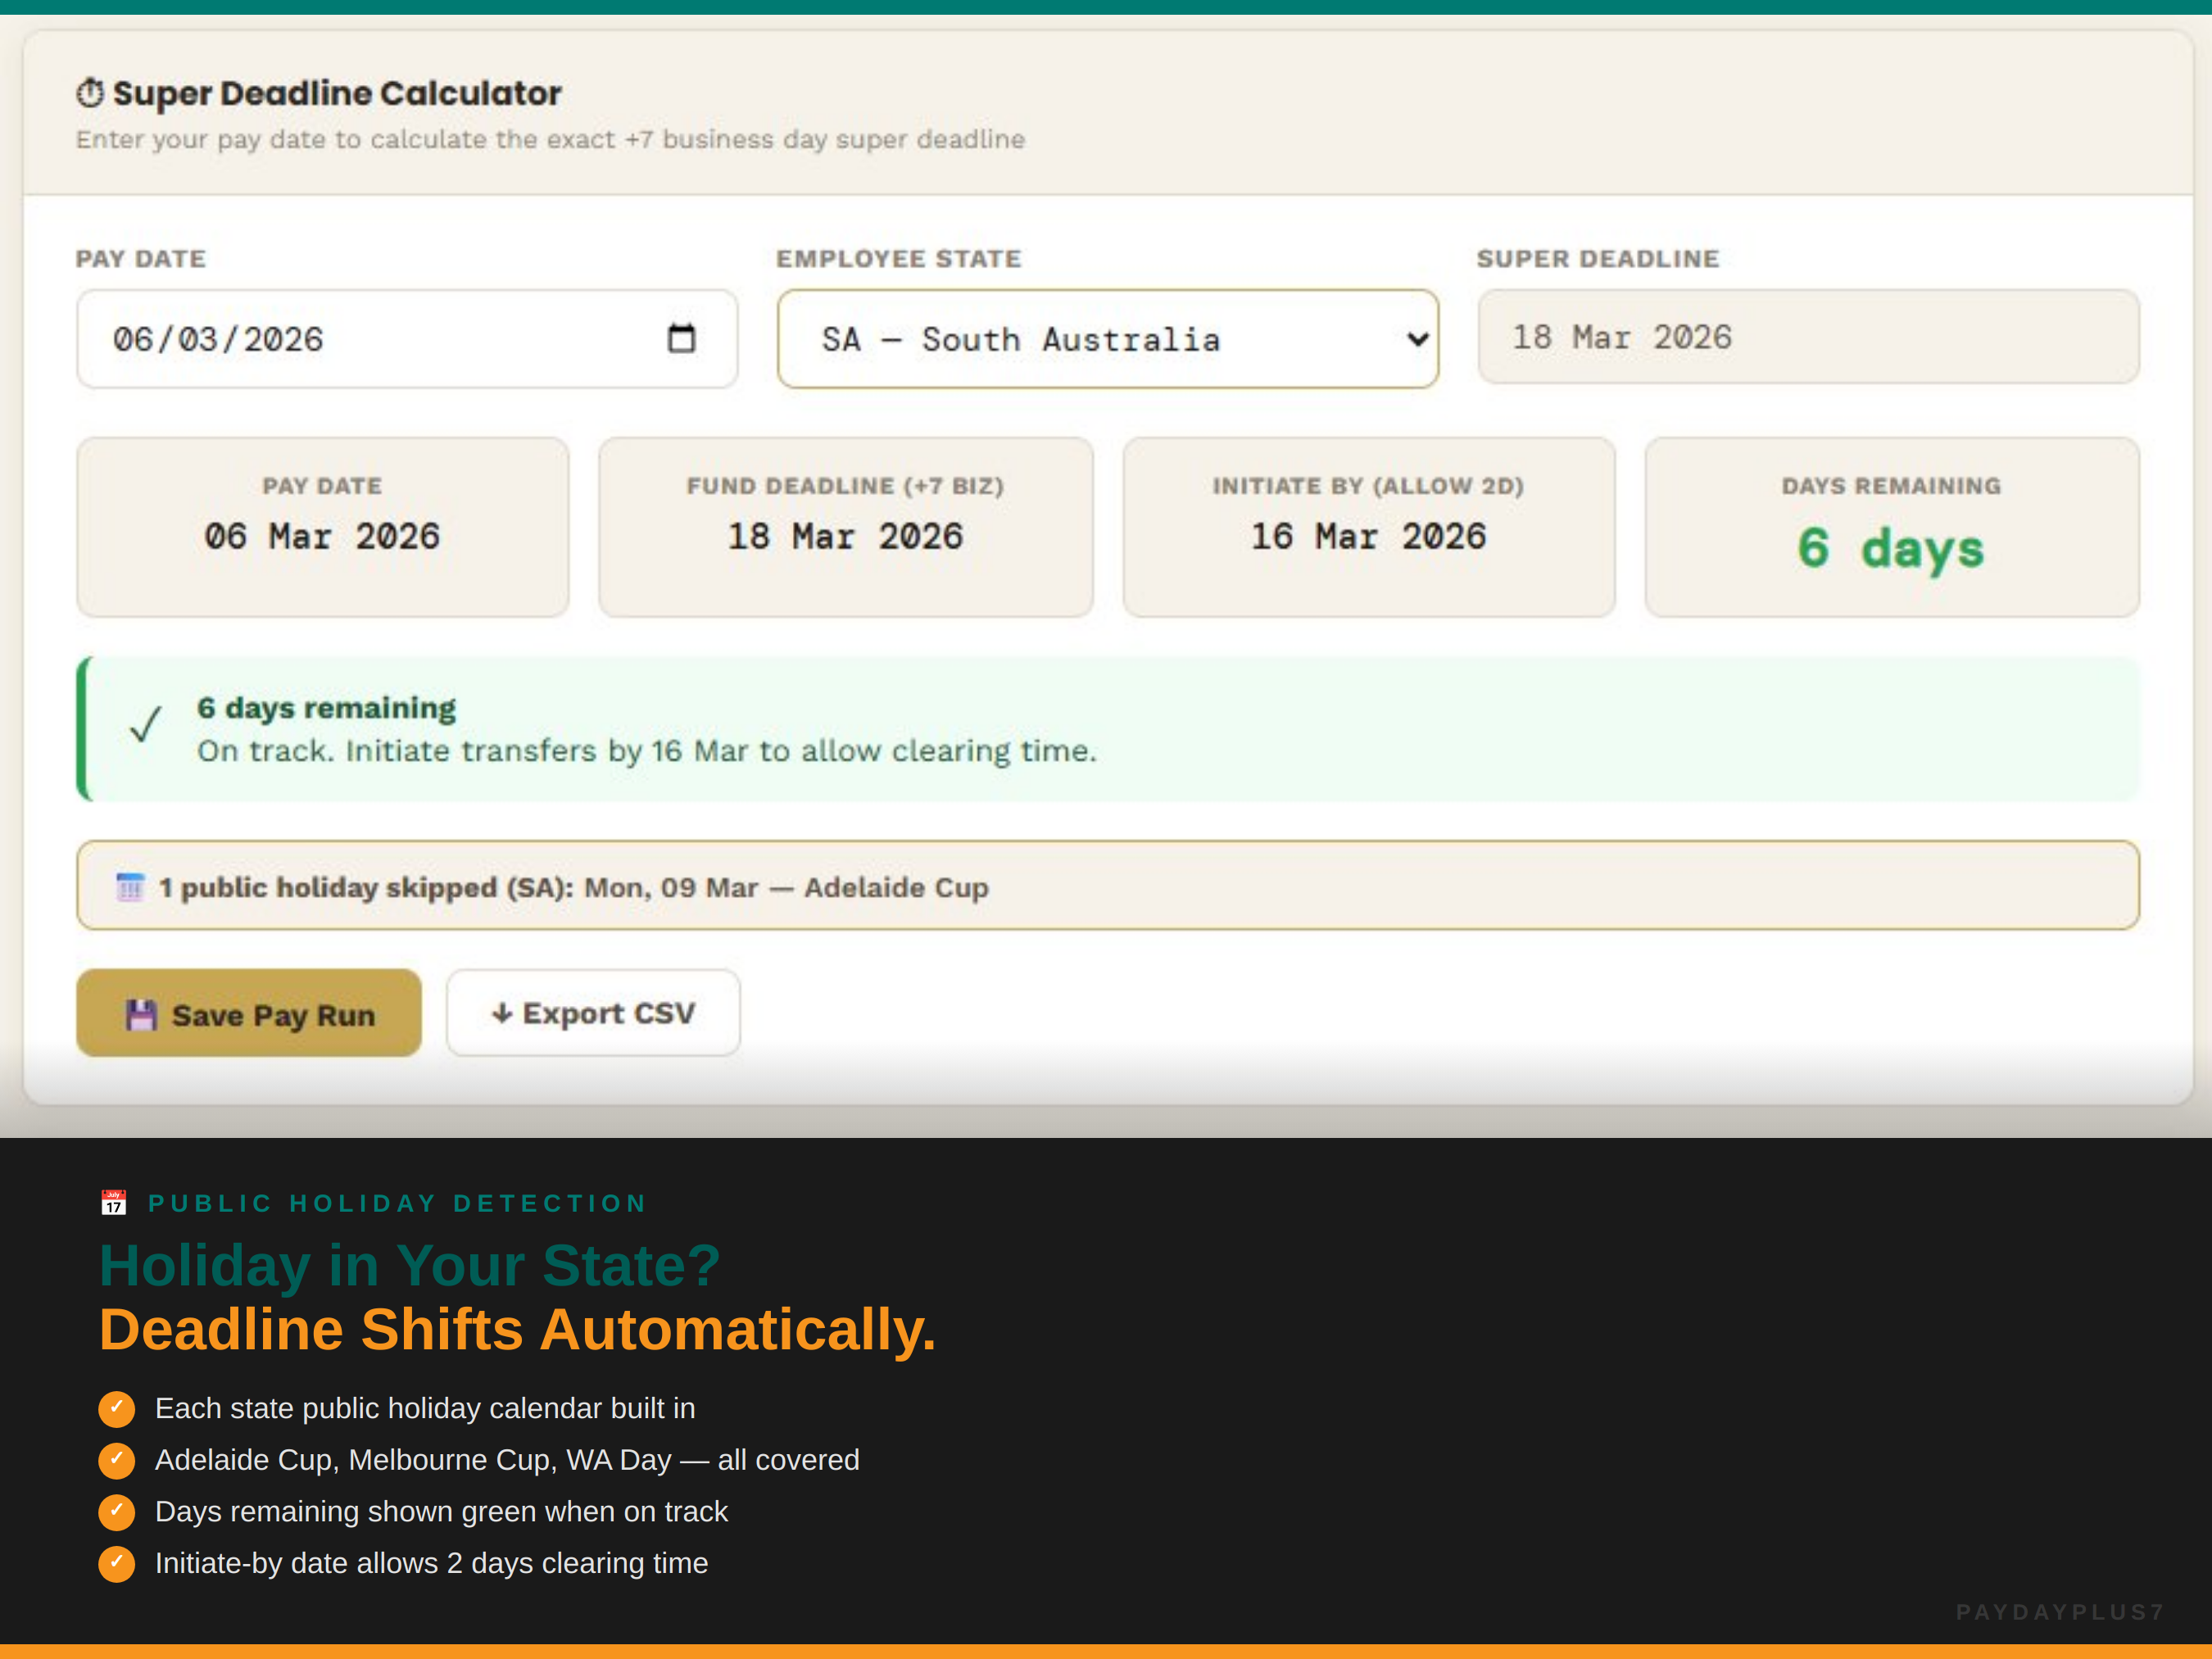
Task: Click the check beside 'Each state public holiday calendar'
Action: coord(117,1408)
